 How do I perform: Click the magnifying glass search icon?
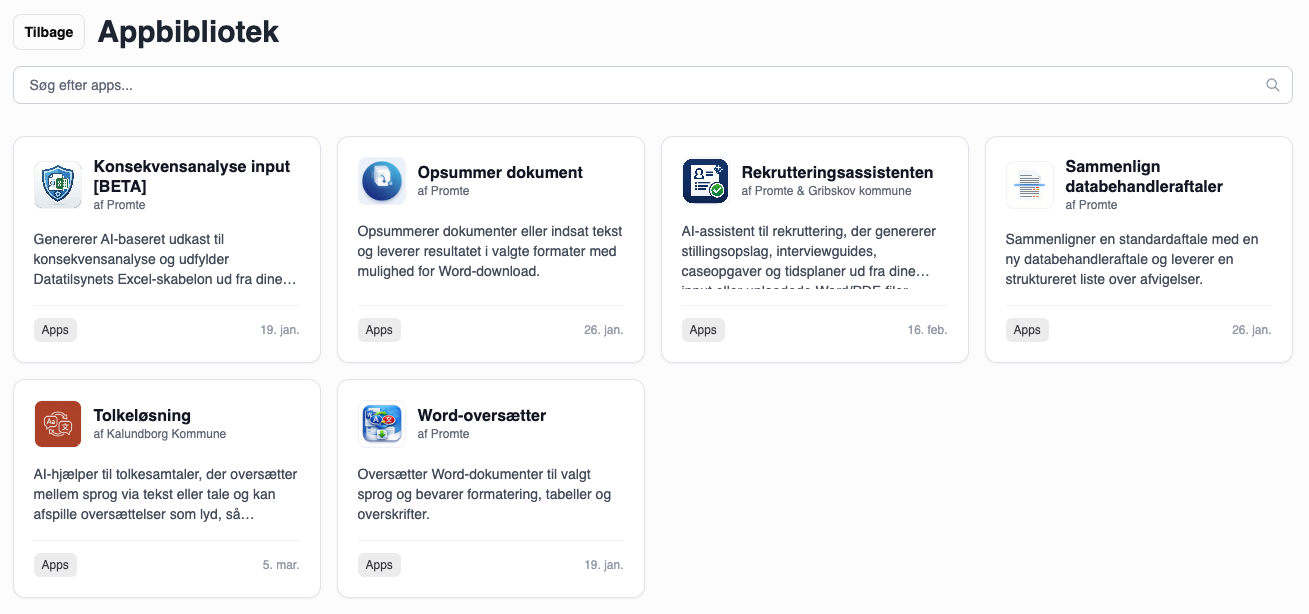coord(1272,85)
